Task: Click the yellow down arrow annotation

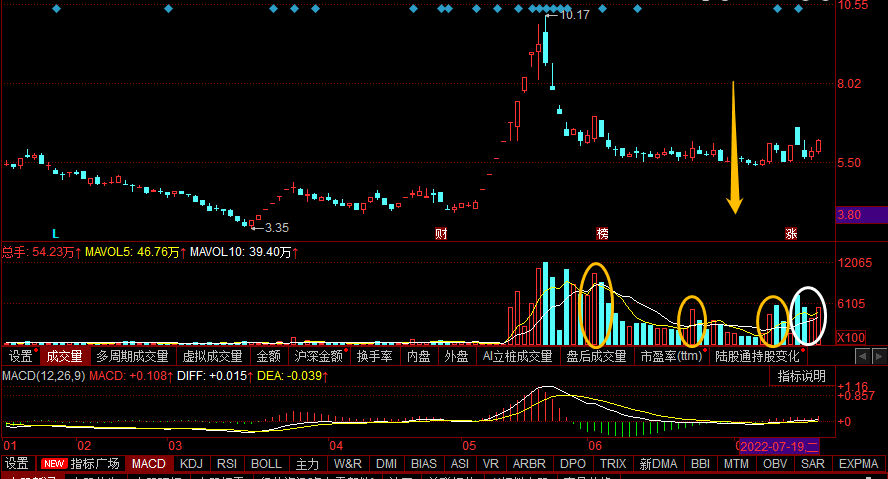Action: point(734,148)
